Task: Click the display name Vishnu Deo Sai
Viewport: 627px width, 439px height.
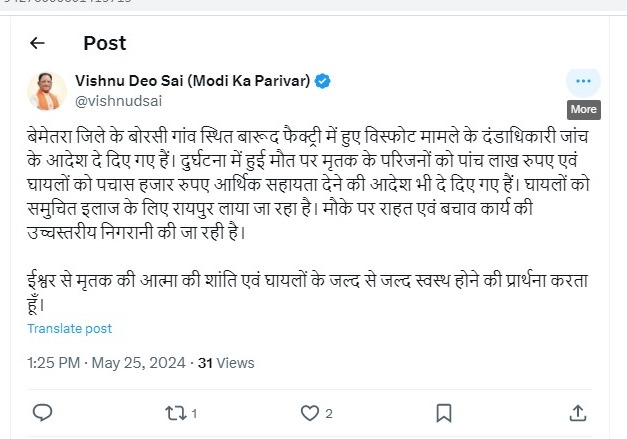Action: pos(192,80)
